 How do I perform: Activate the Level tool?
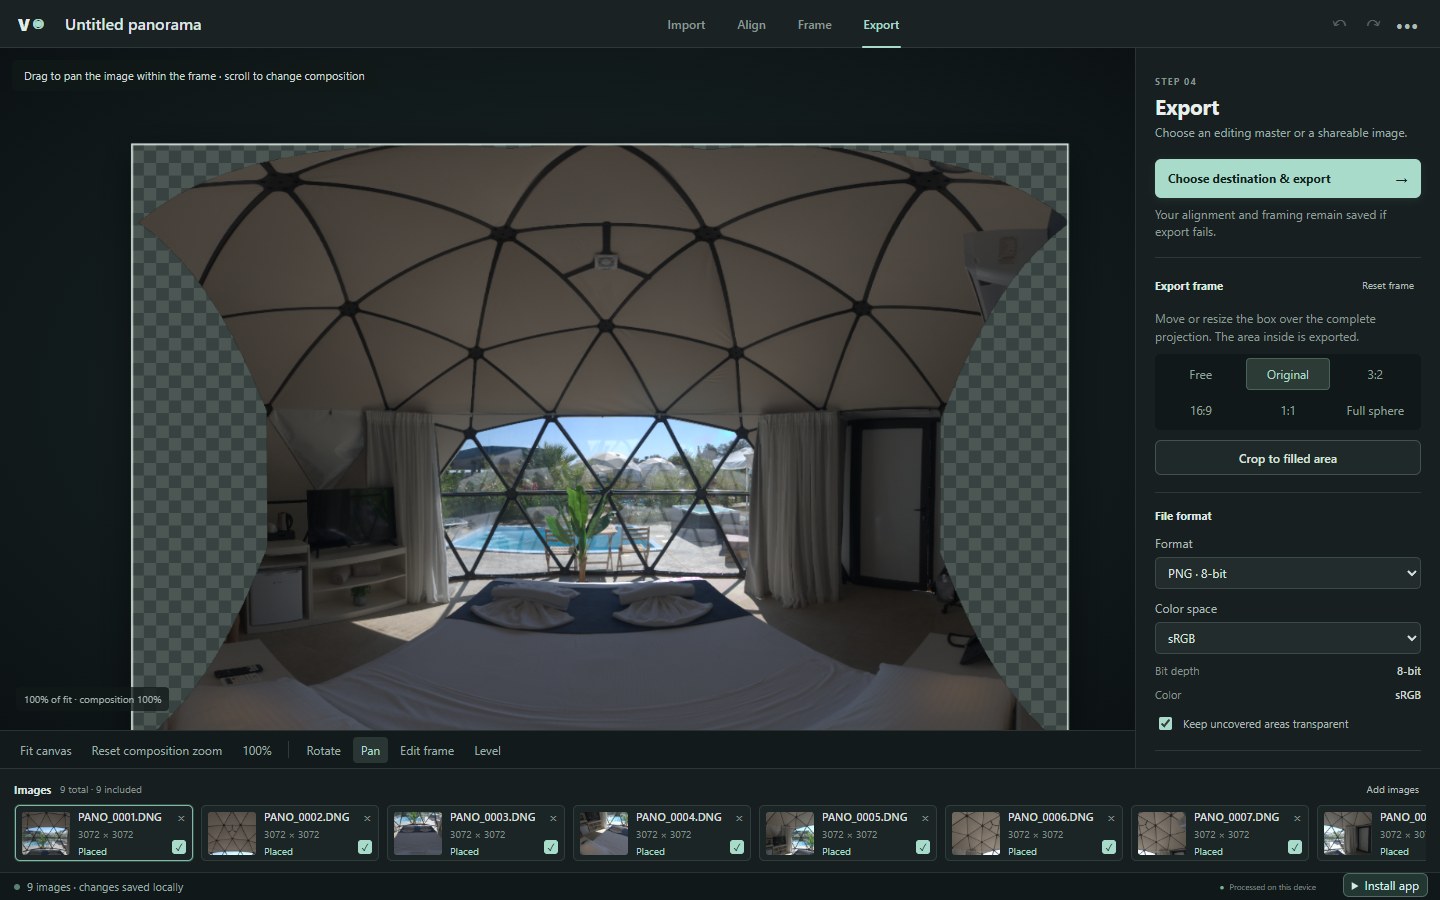(487, 751)
